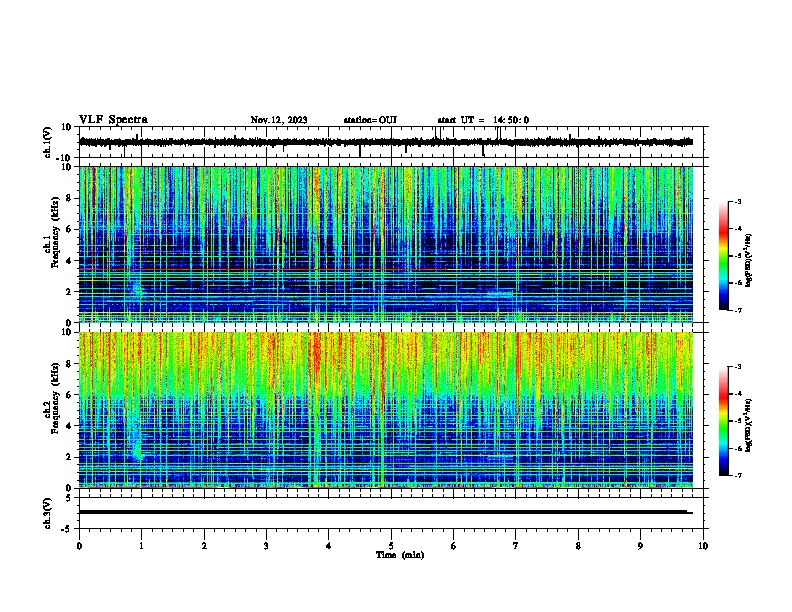The image size is (792, 612).
Task: Click the "-7" label on ch.2 color scale
Action: (737, 475)
